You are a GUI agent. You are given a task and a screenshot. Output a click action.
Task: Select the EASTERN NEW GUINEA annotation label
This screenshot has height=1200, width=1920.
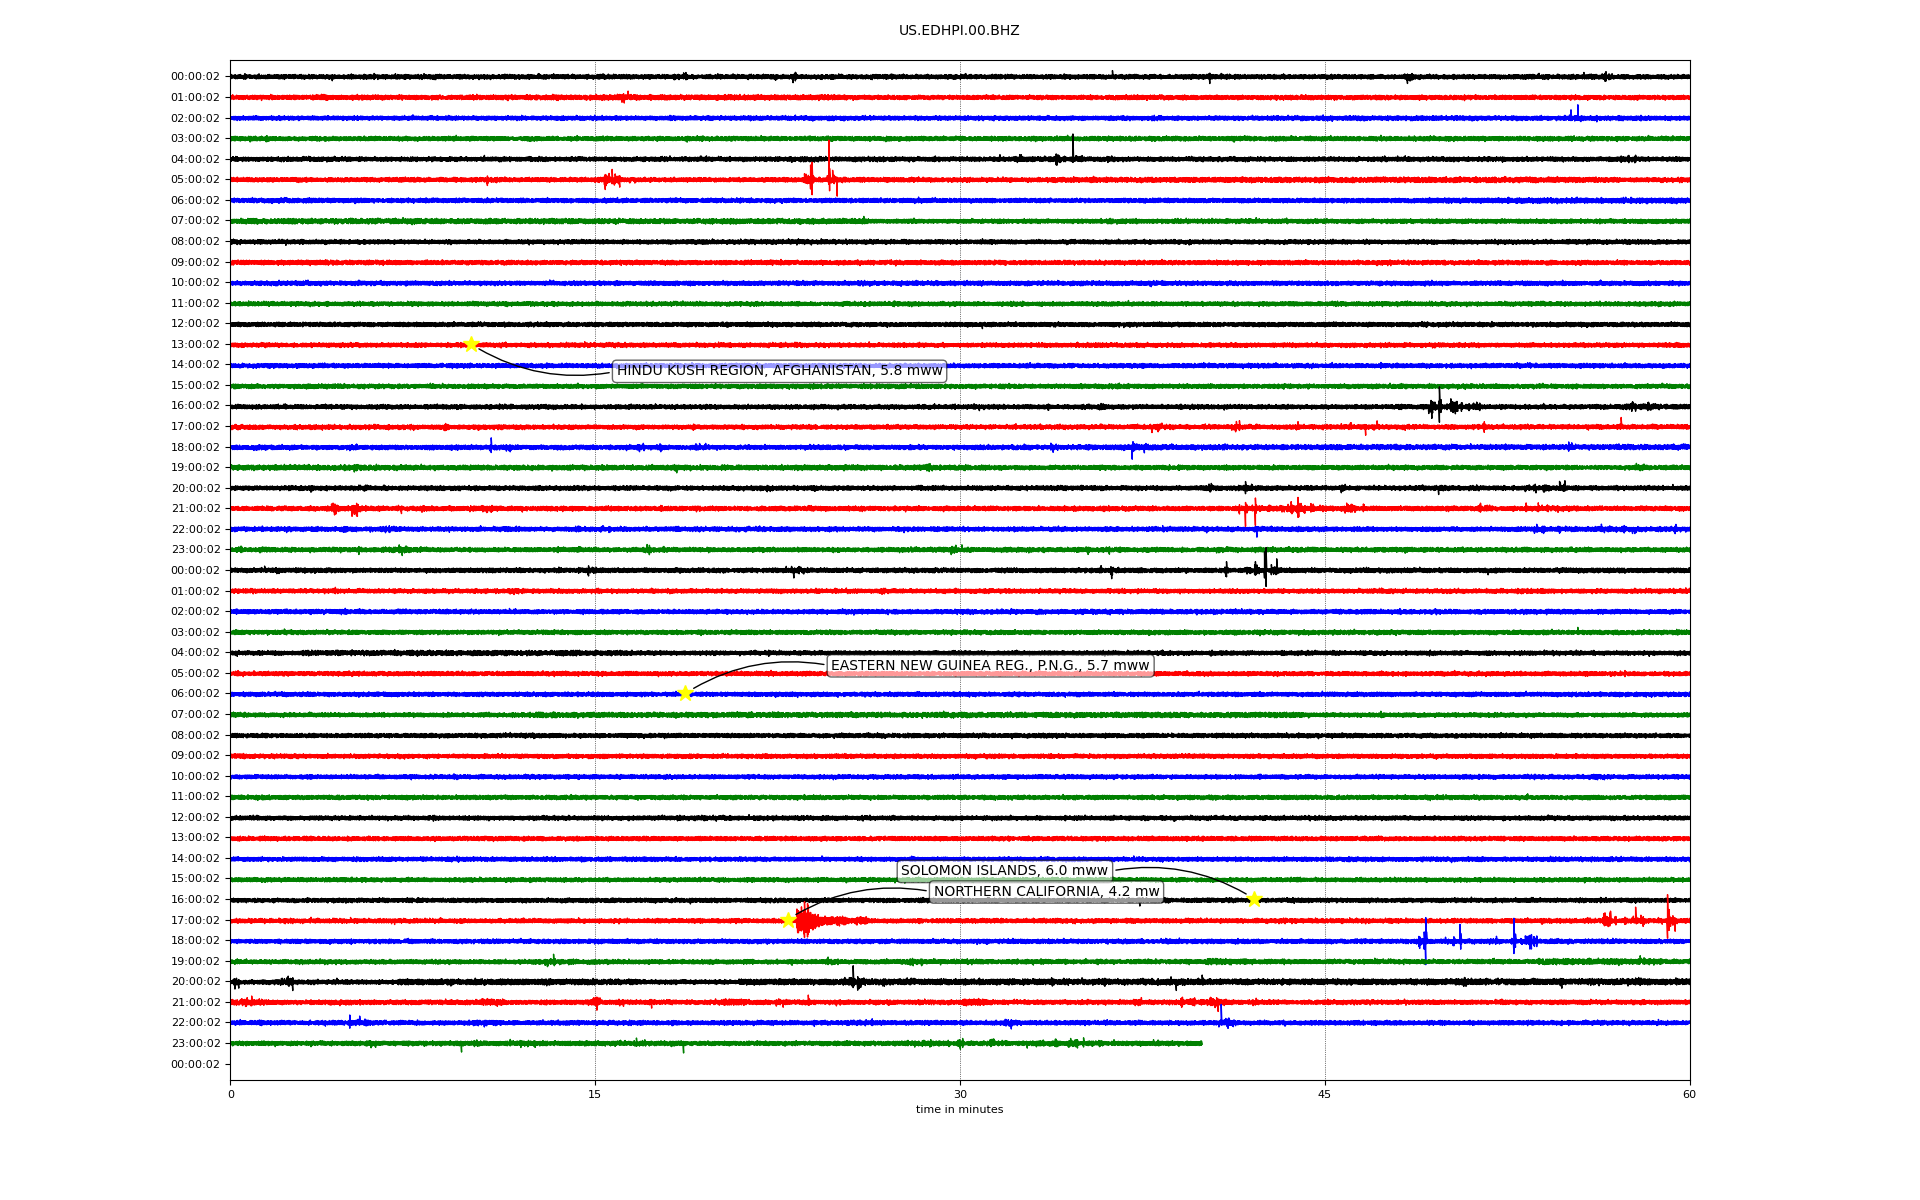point(990,666)
